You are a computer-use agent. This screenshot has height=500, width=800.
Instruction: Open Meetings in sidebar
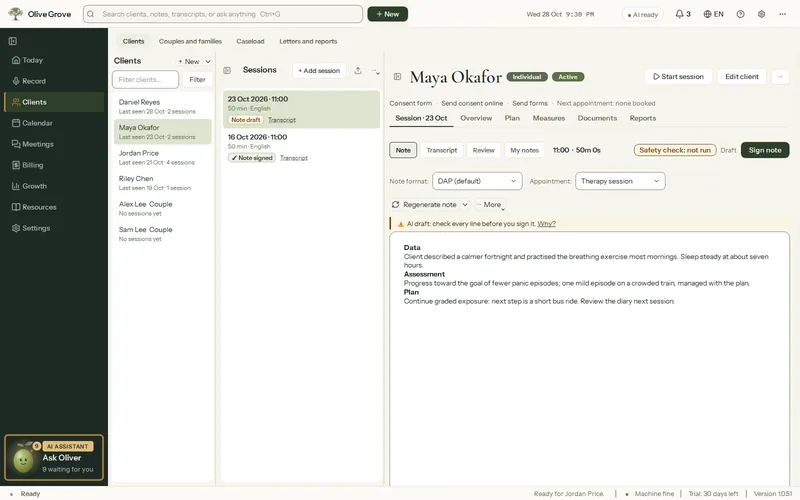point(54,144)
